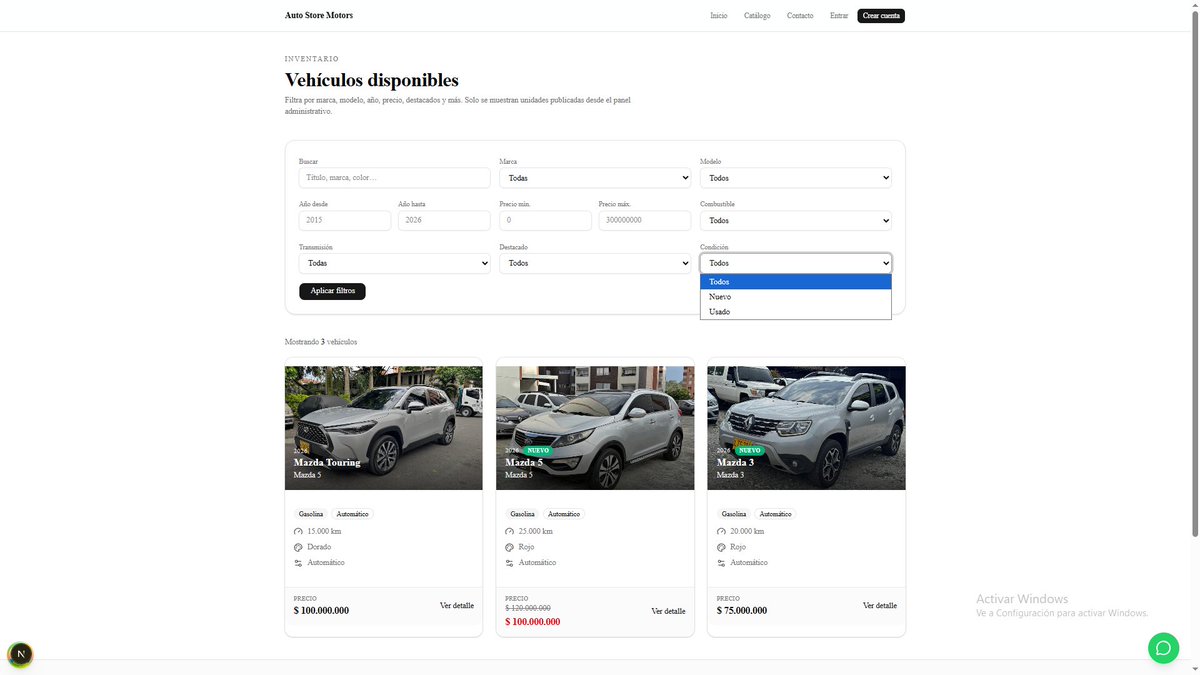
Task: Open the Marca dropdown
Action: pyautogui.click(x=595, y=178)
